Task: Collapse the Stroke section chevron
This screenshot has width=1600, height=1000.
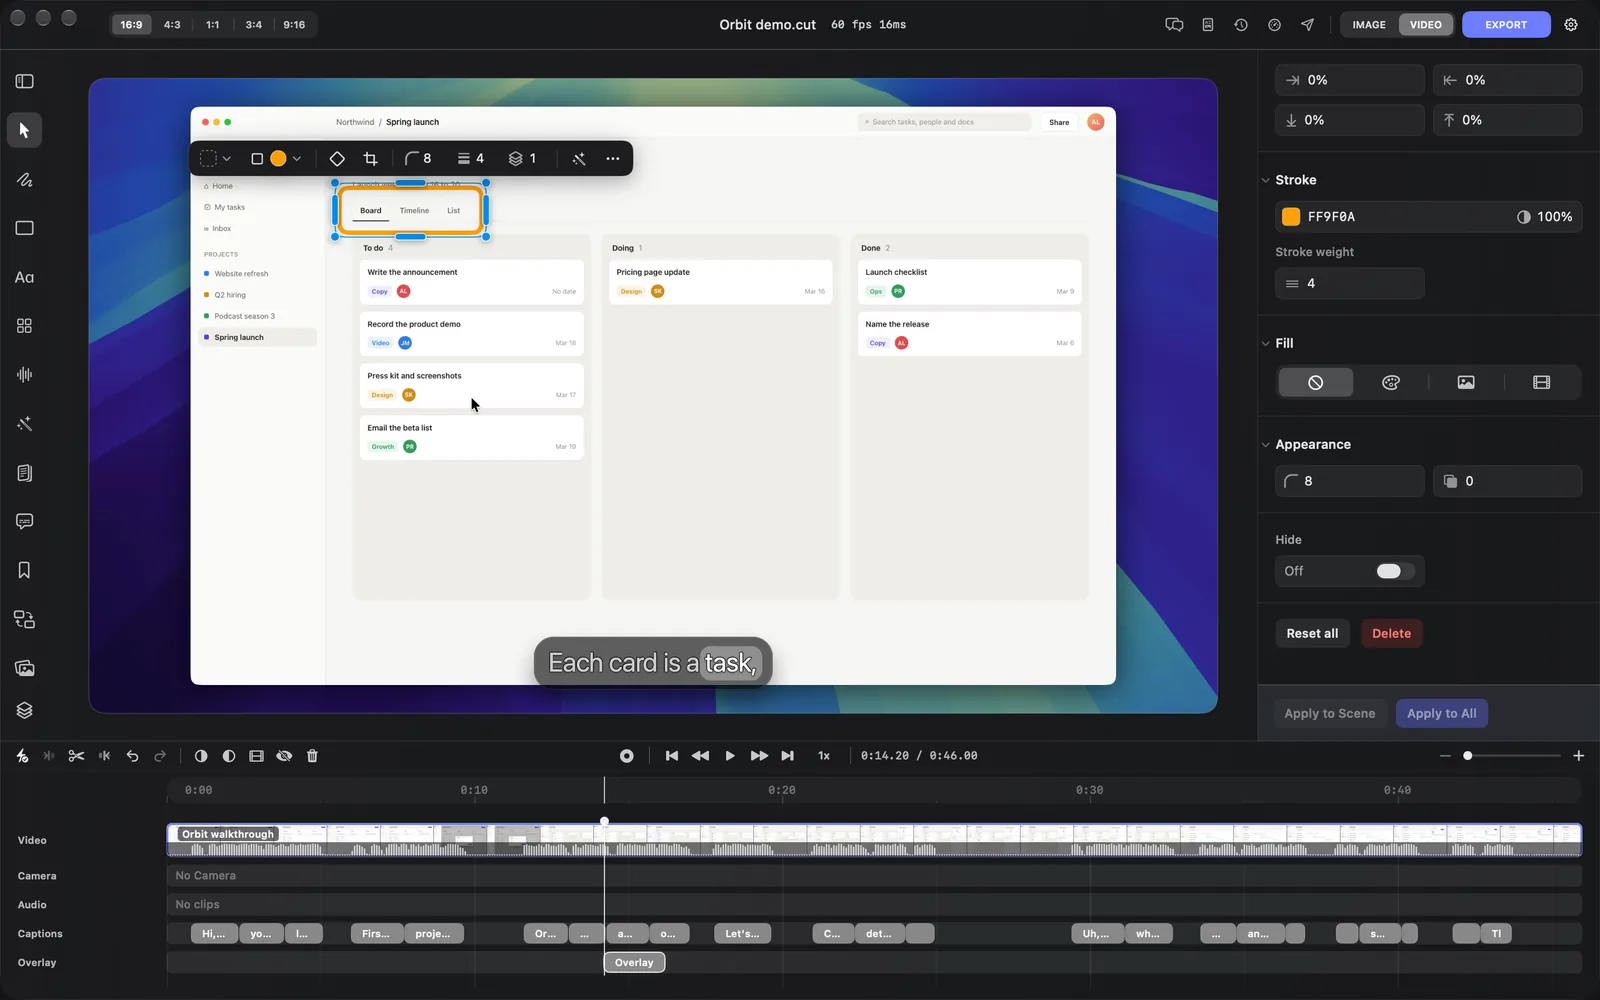Action: 1265,180
